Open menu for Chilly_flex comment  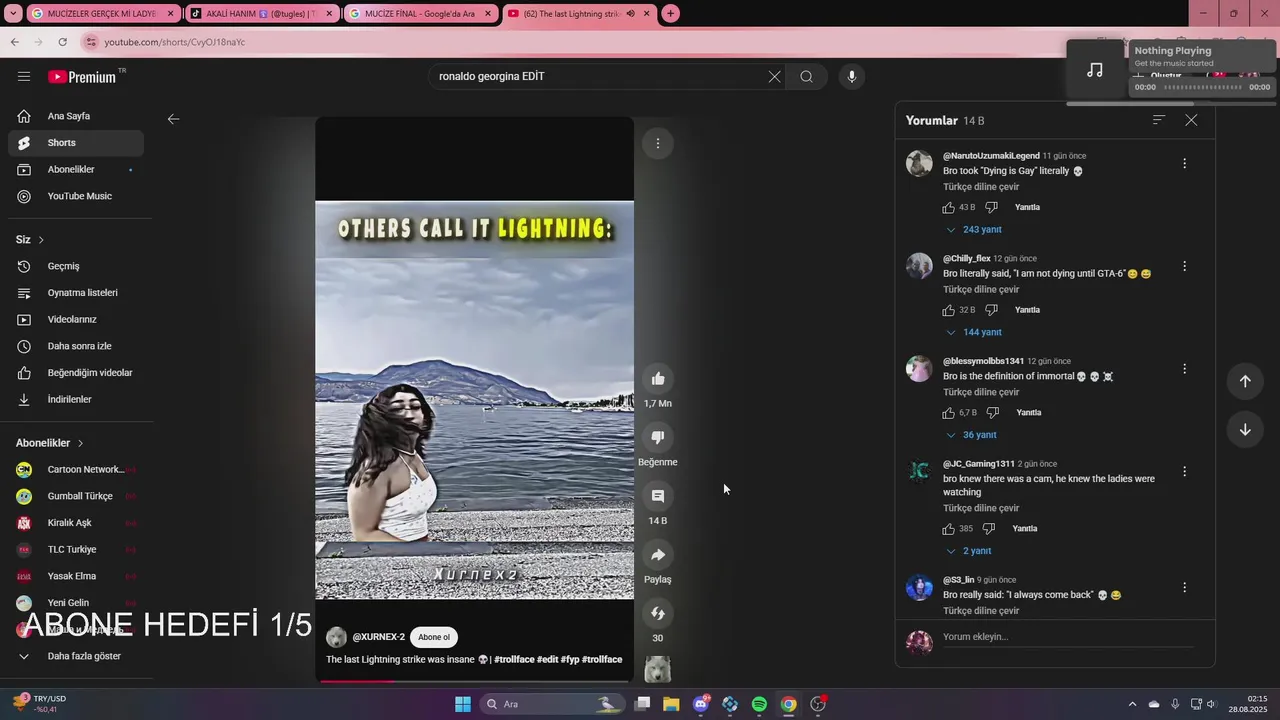(1184, 266)
